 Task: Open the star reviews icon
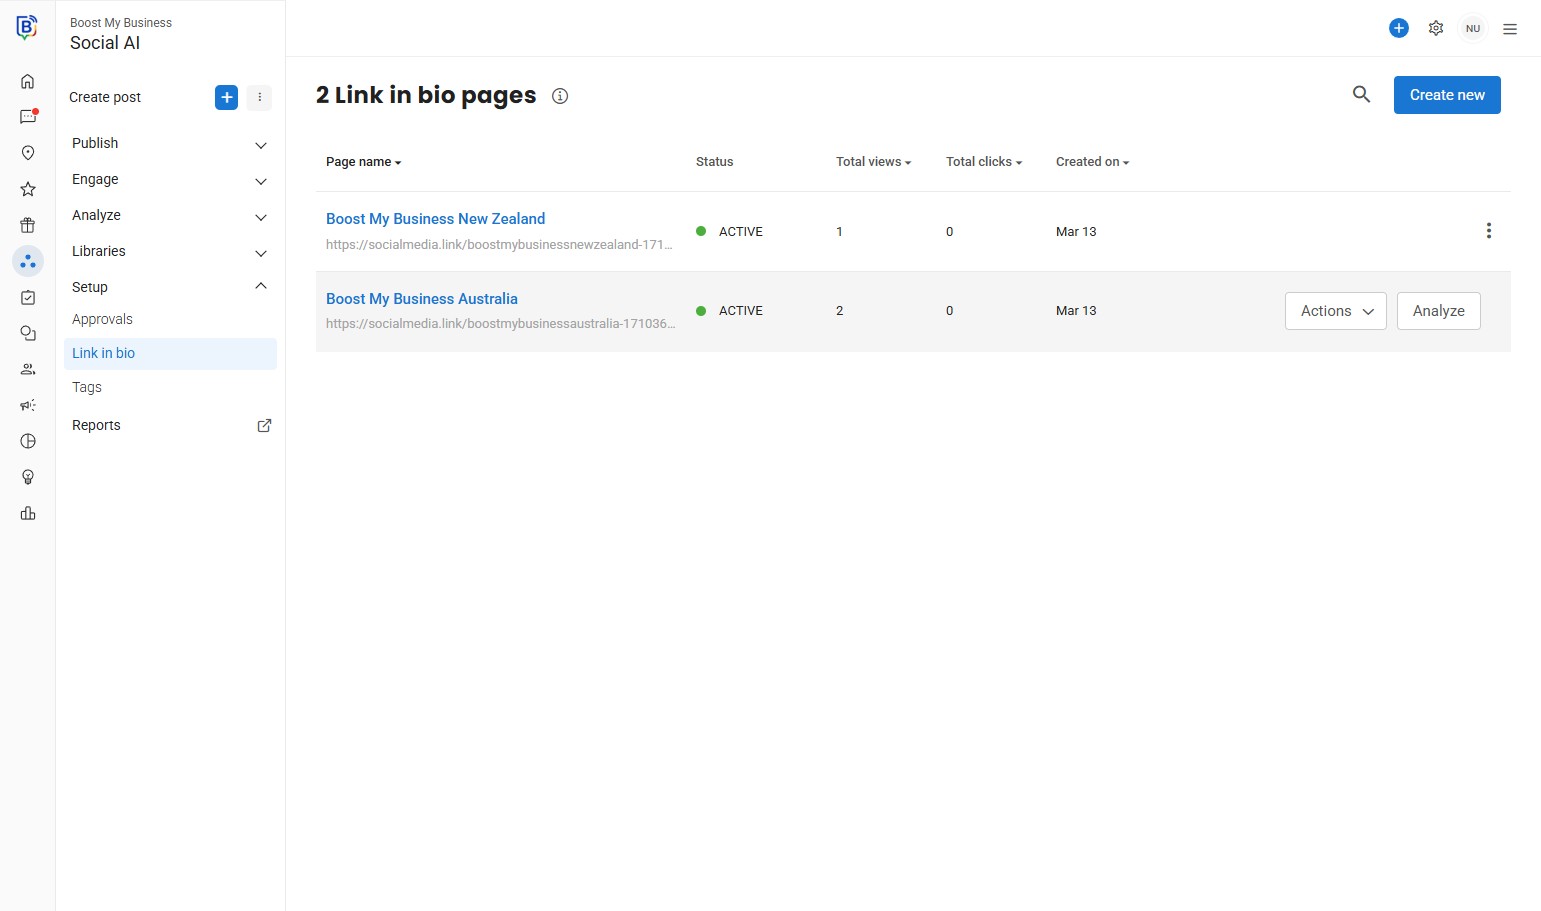(x=28, y=189)
